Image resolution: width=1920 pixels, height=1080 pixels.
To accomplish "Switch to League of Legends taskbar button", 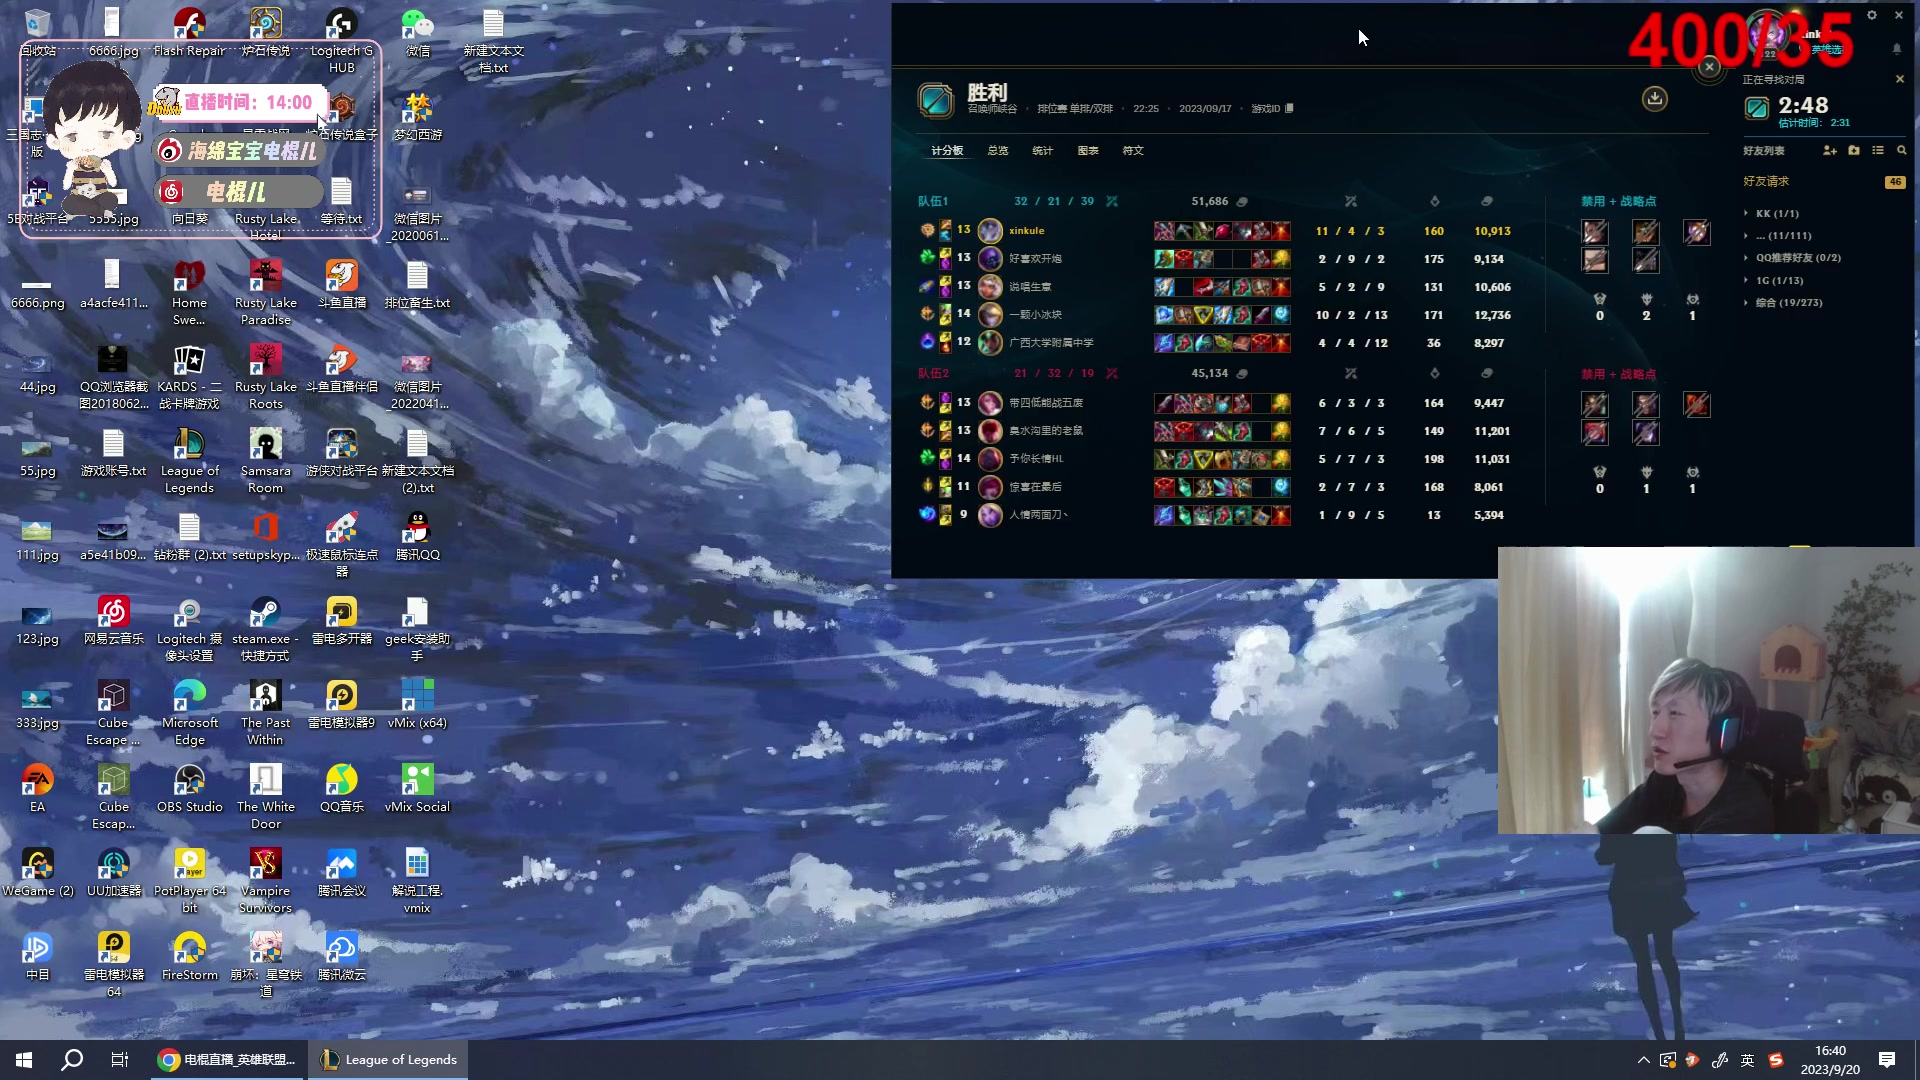I will [x=389, y=1060].
